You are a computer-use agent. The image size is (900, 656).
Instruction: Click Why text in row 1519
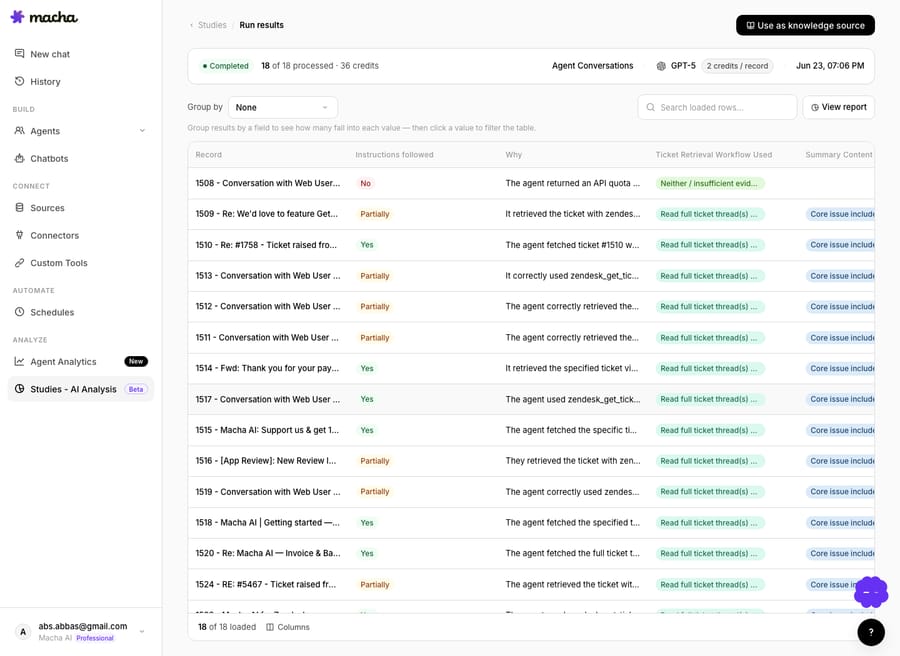point(572,492)
